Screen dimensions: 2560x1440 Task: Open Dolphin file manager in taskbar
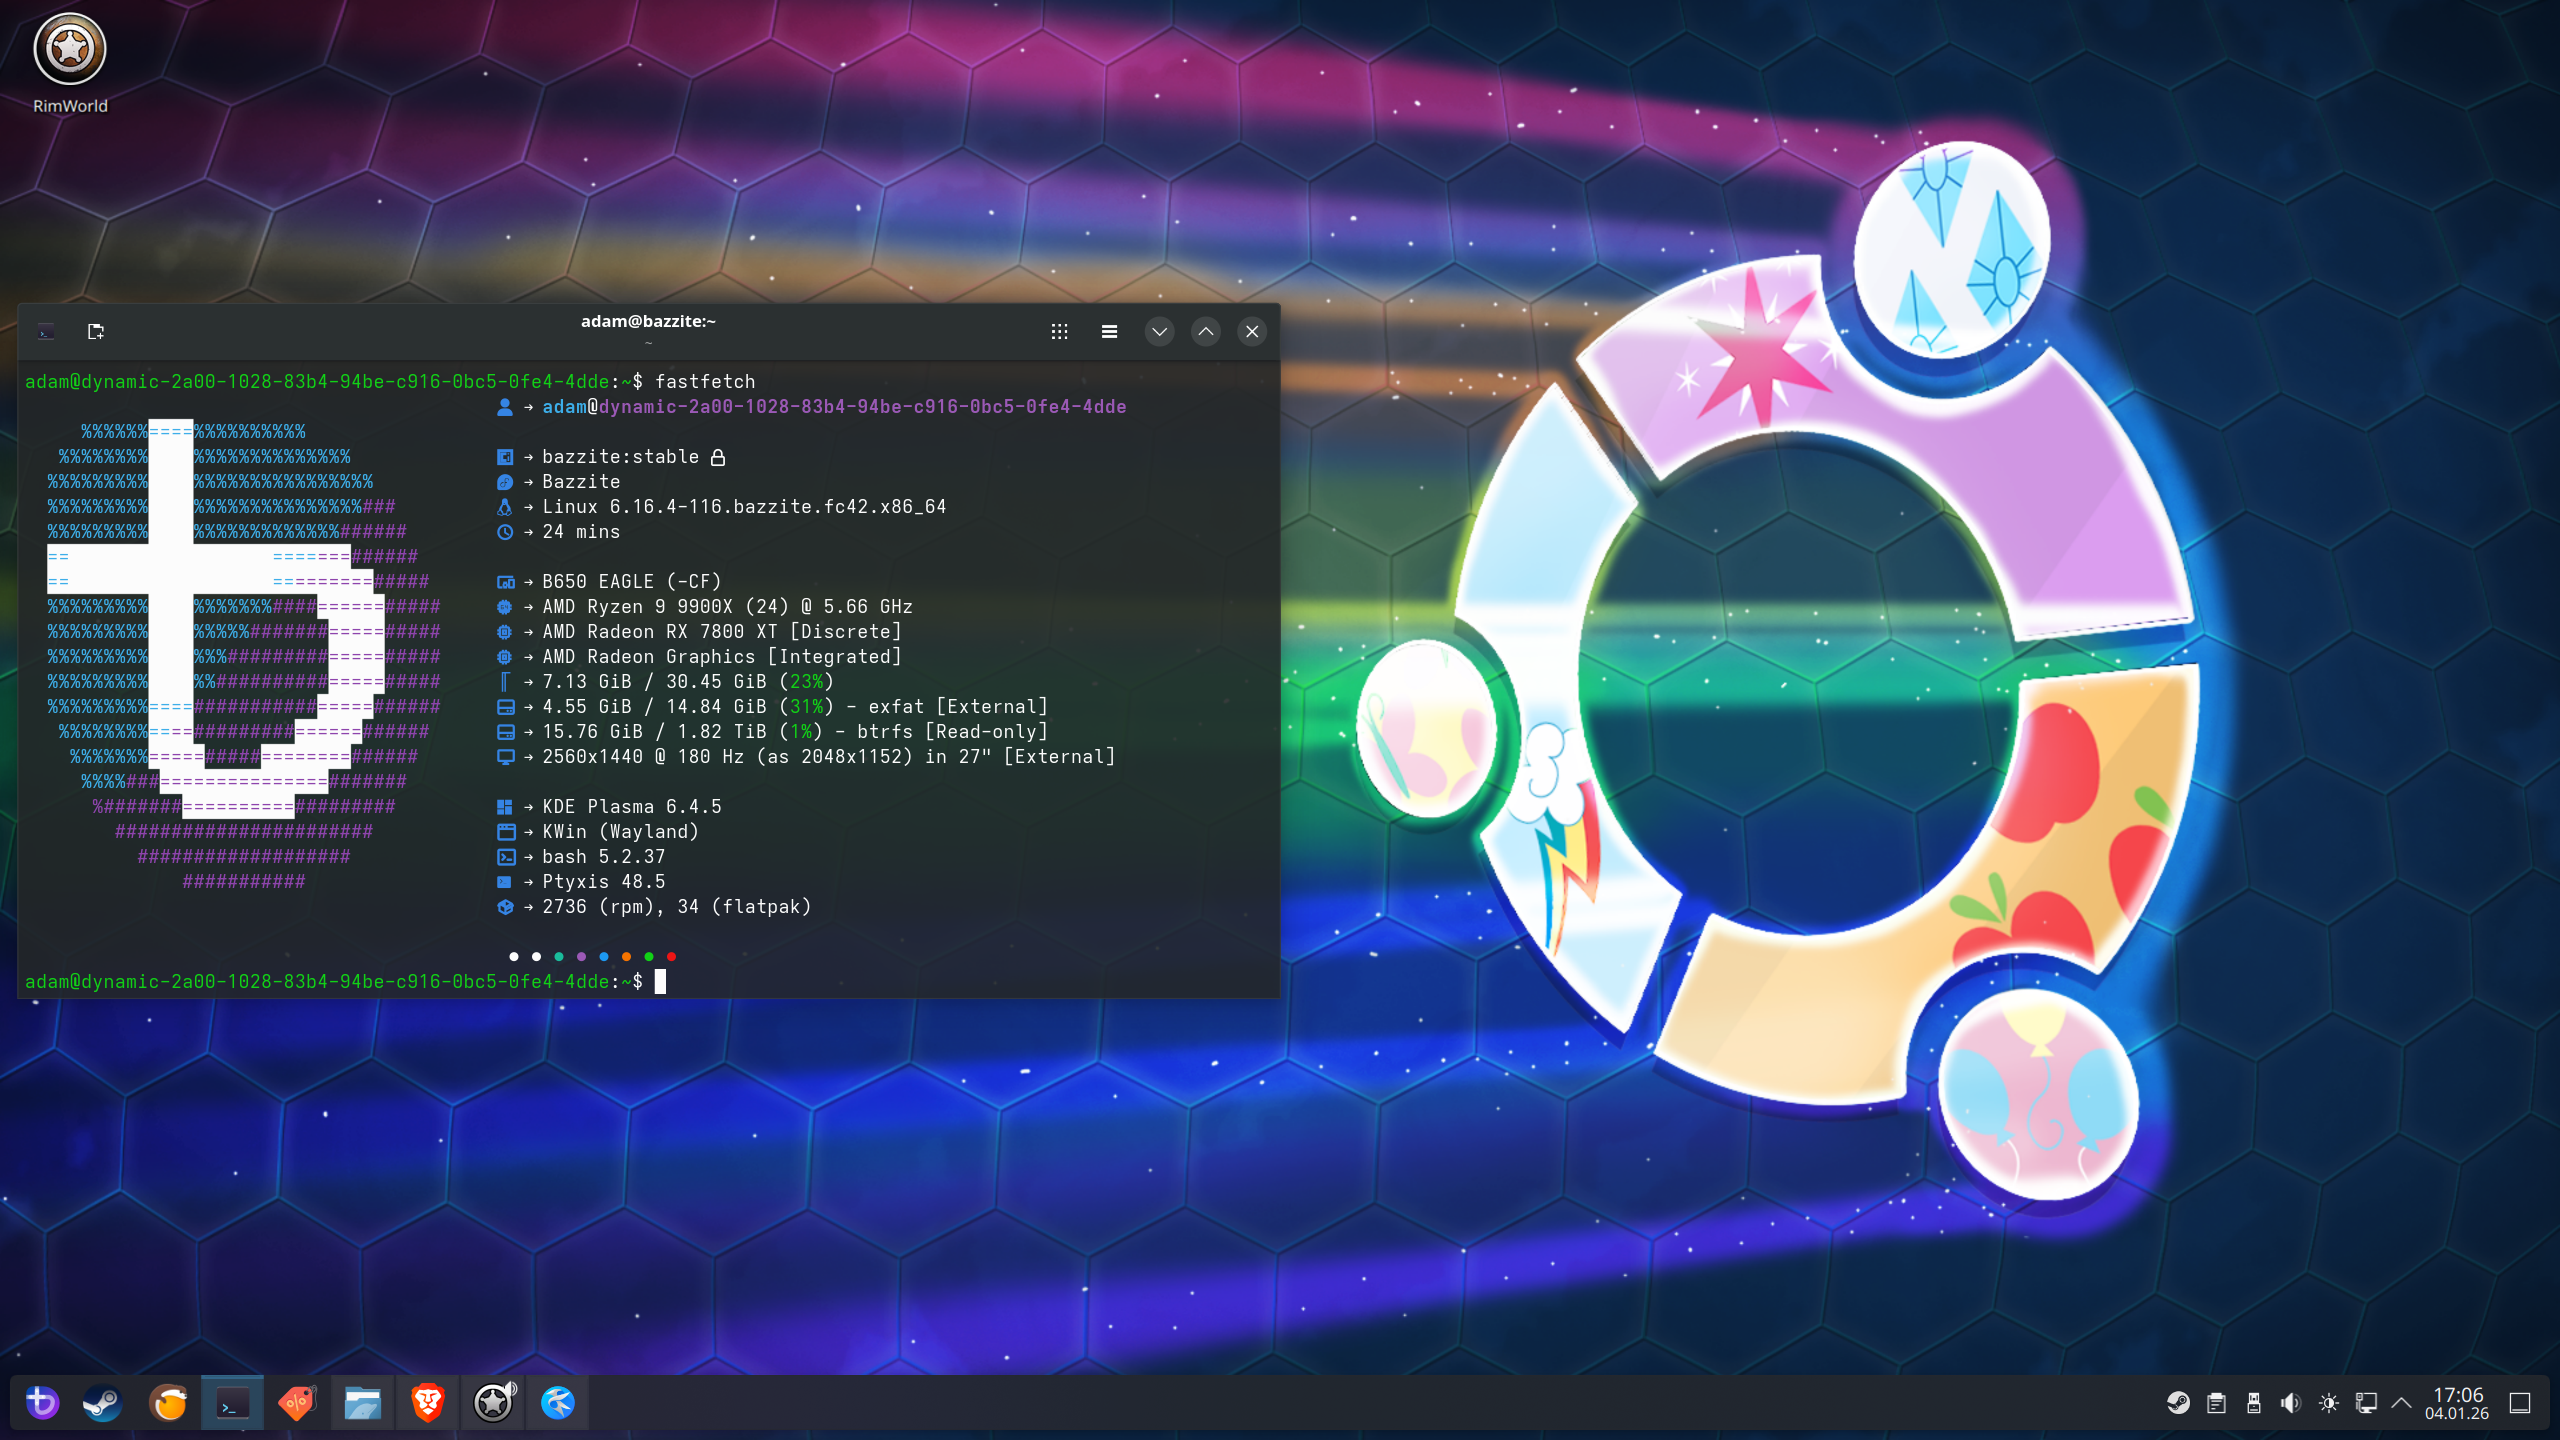click(x=362, y=1403)
